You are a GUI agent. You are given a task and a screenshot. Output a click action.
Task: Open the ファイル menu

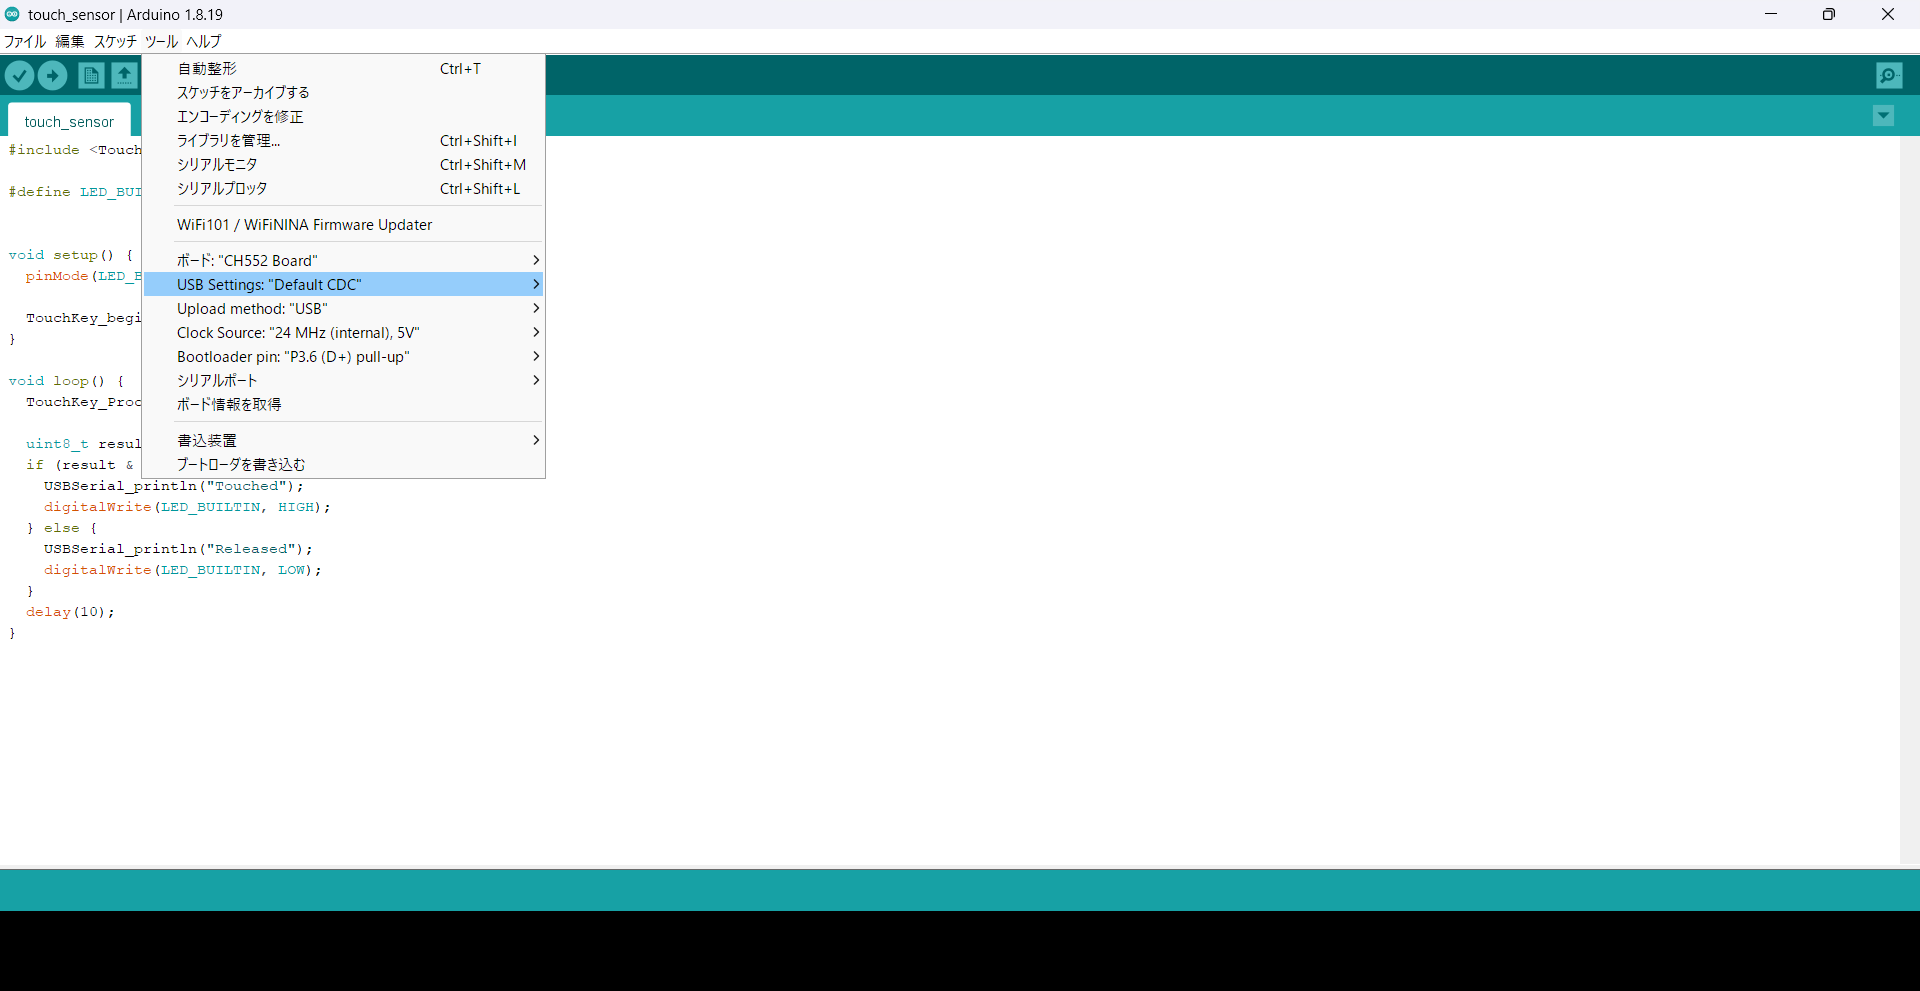(24, 41)
